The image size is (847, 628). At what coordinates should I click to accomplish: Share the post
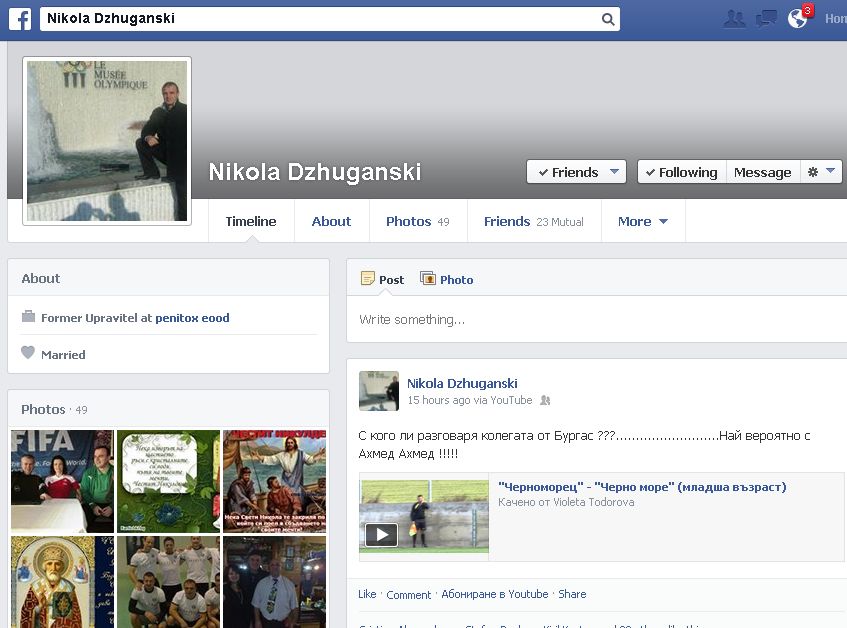tap(572, 594)
